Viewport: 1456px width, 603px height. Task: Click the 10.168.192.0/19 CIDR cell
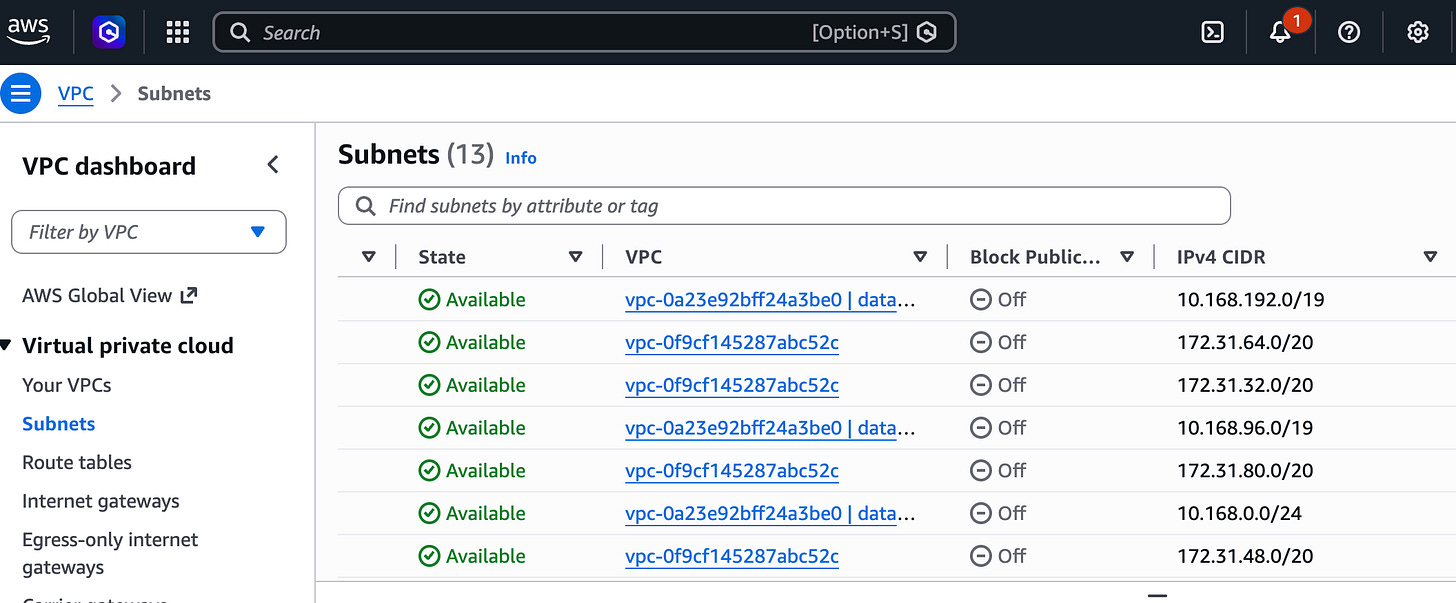[x=1251, y=300]
